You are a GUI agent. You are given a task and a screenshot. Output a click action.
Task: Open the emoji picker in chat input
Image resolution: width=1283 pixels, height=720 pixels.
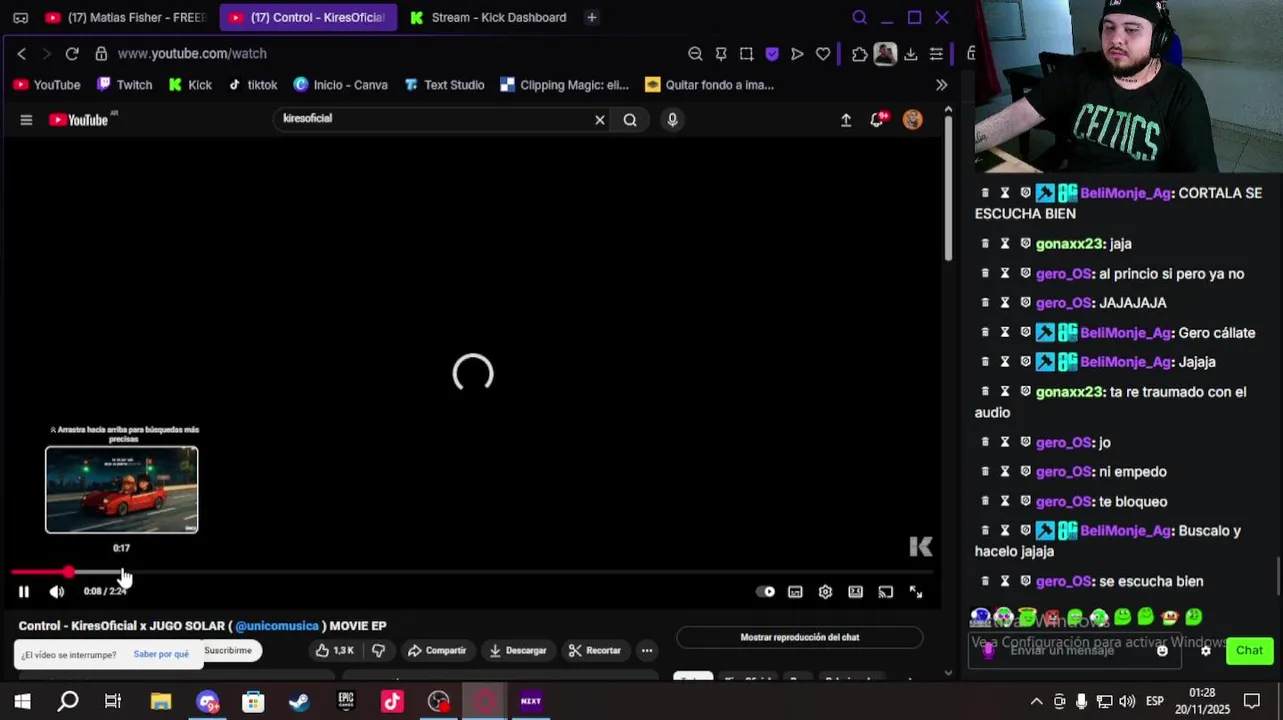[x=1162, y=651]
